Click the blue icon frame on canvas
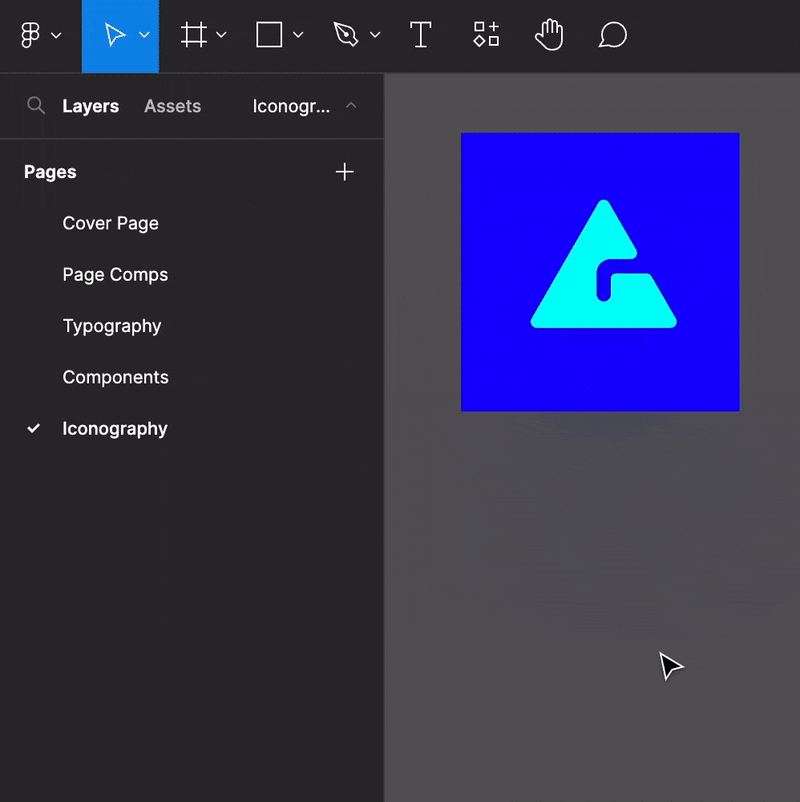Screen dimensions: 800x802 point(600,271)
